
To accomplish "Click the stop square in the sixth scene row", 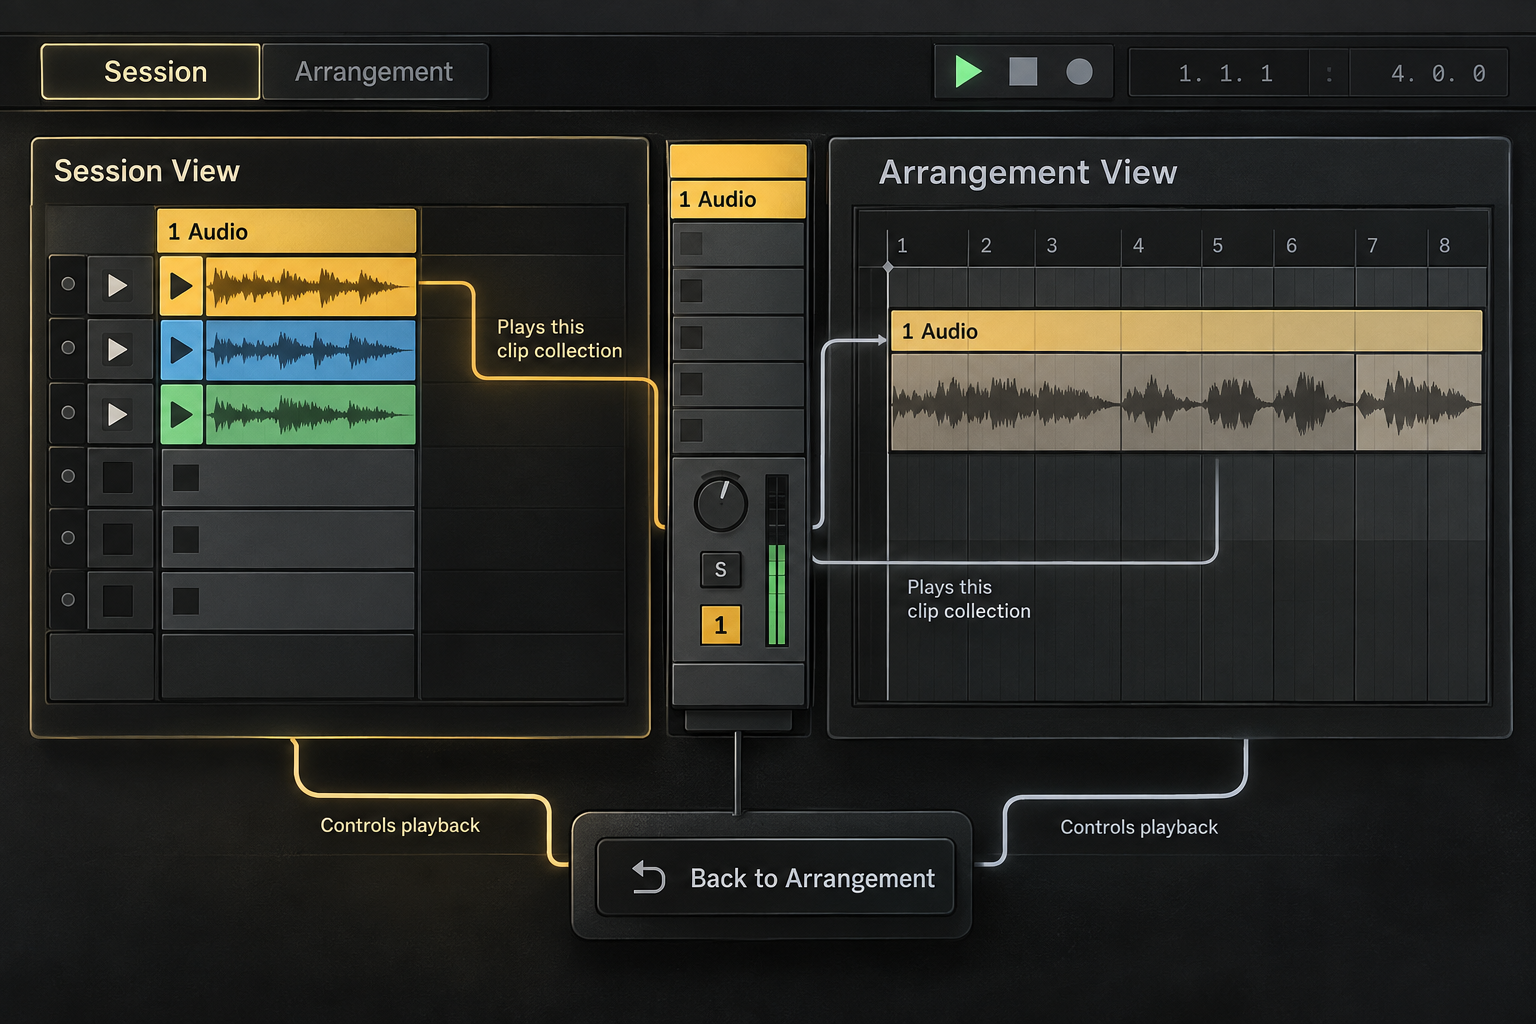I will [x=118, y=601].
